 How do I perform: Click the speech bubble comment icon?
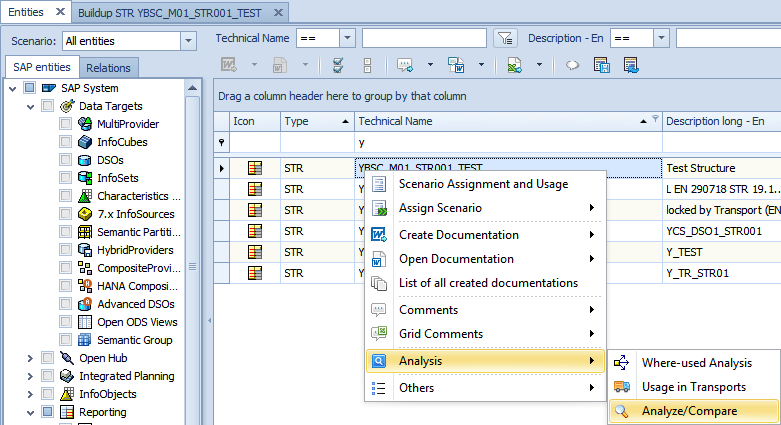pos(573,66)
